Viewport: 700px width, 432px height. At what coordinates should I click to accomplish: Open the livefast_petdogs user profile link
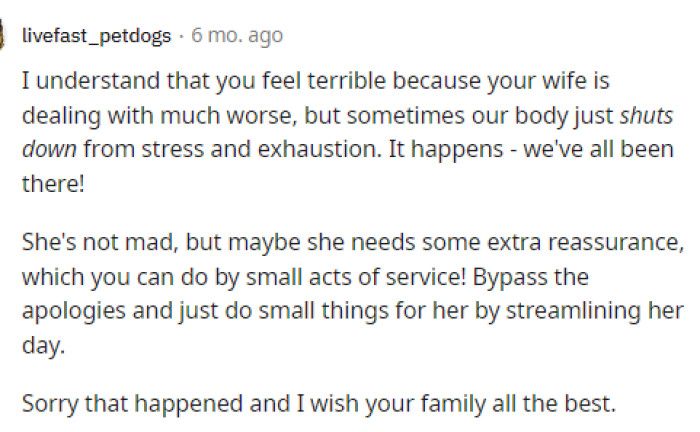(x=96, y=36)
